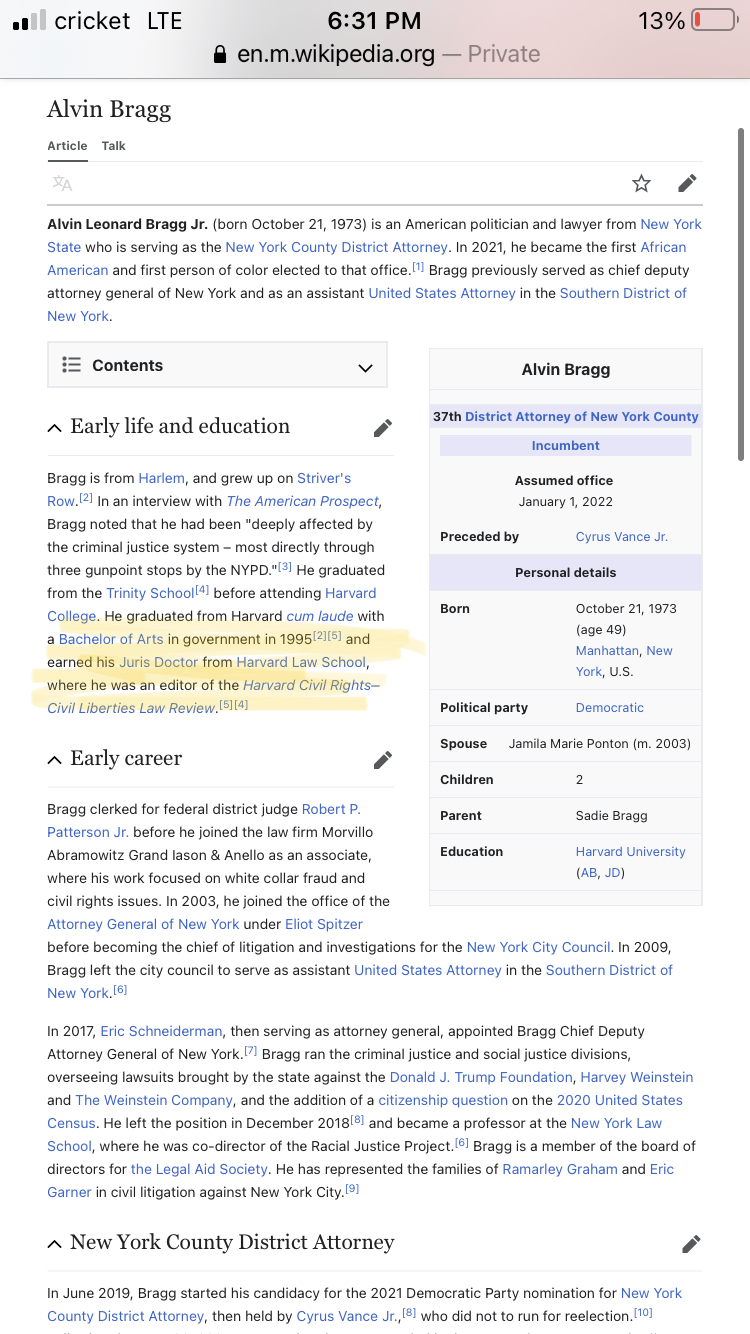Tap the battery indicator in status bar

coord(714,20)
